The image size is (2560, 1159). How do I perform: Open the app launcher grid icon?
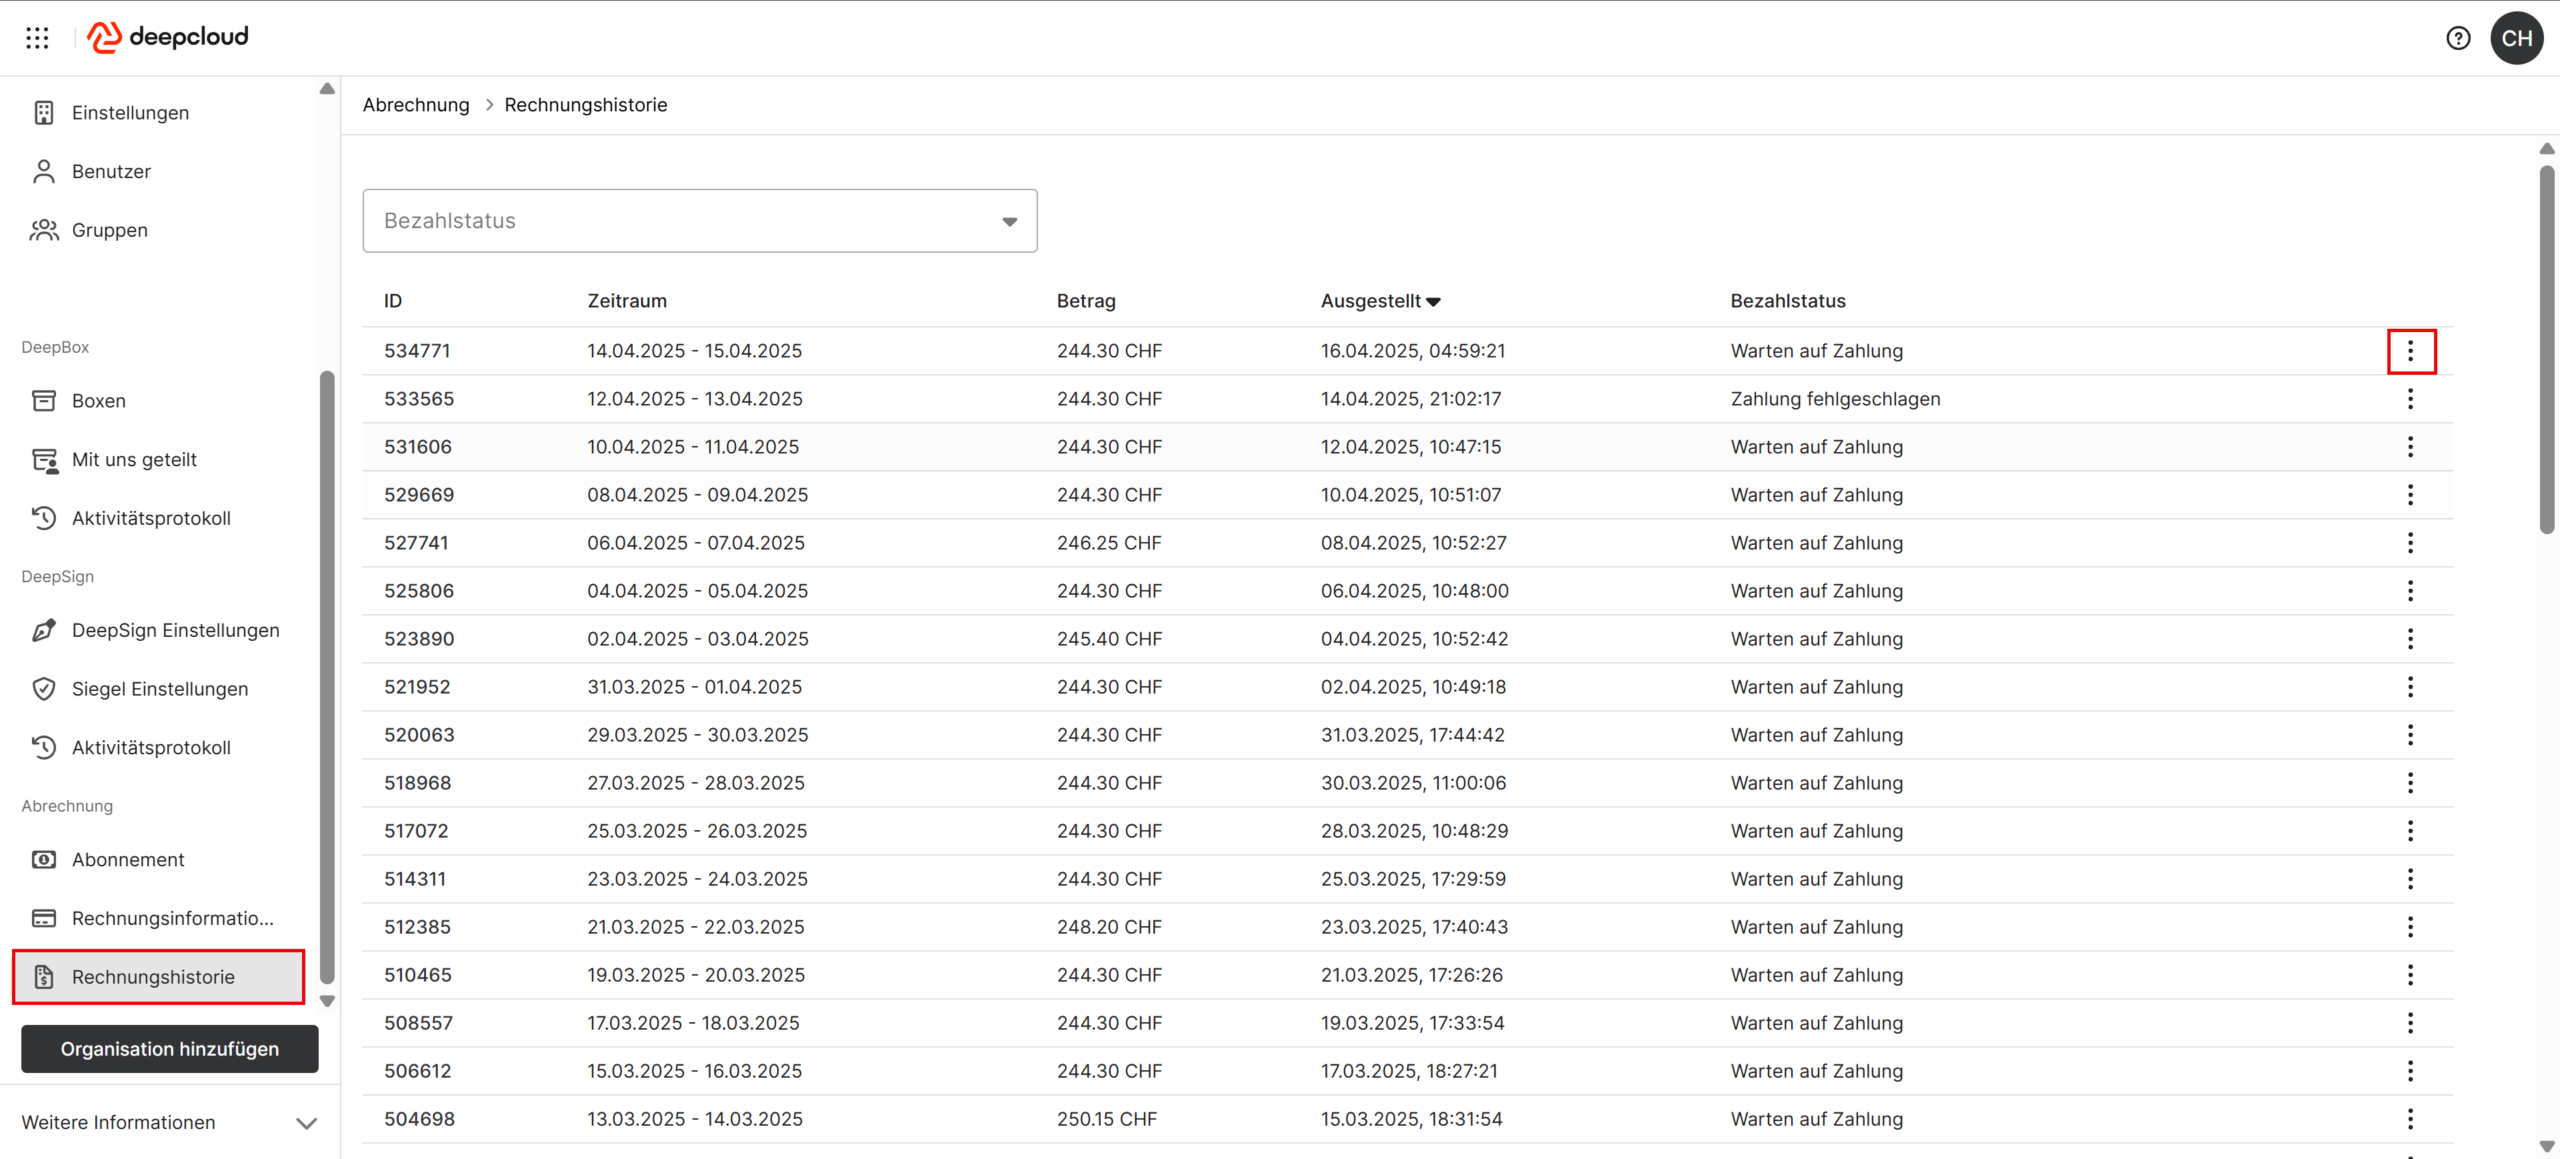(37, 38)
